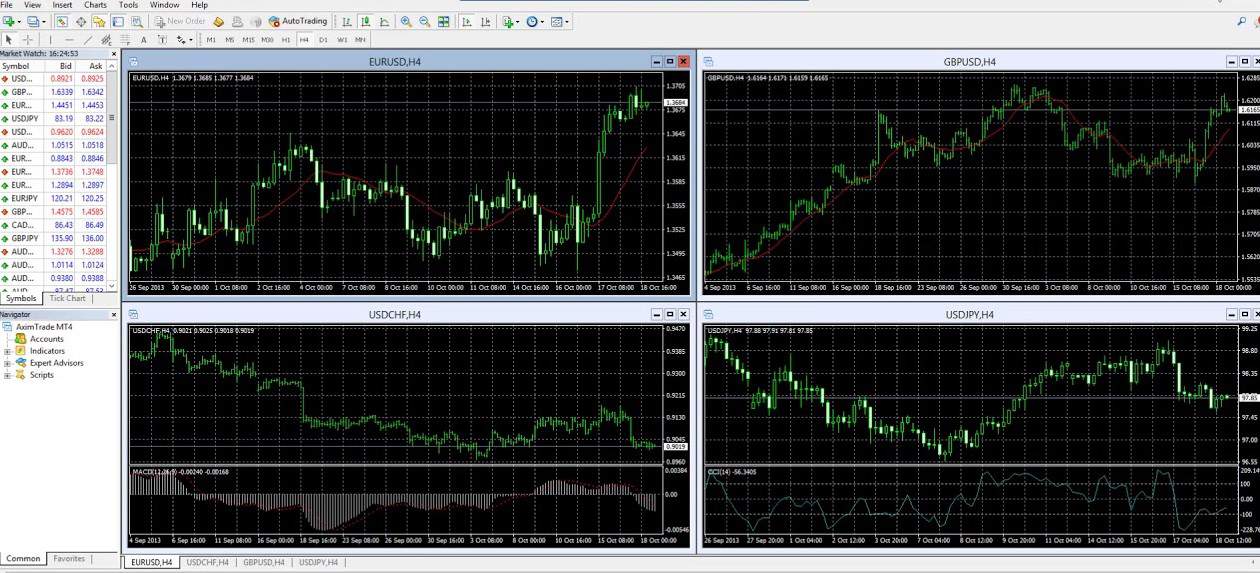The image size is (1260, 573).
Task: Select the Fibonacci Retracement tool
Action: (125, 40)
